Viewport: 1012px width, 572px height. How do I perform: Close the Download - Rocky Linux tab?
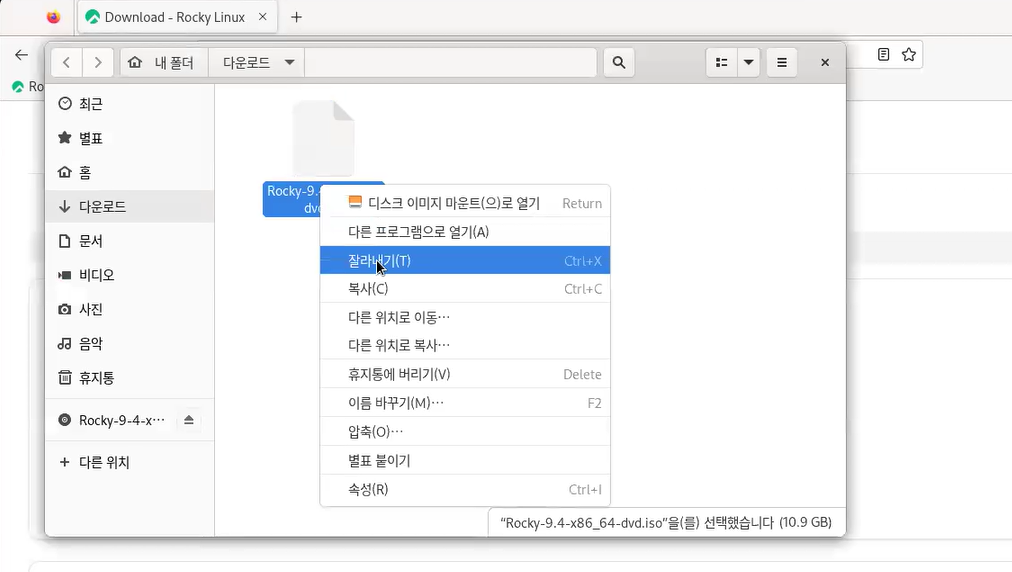coord(263,17)
